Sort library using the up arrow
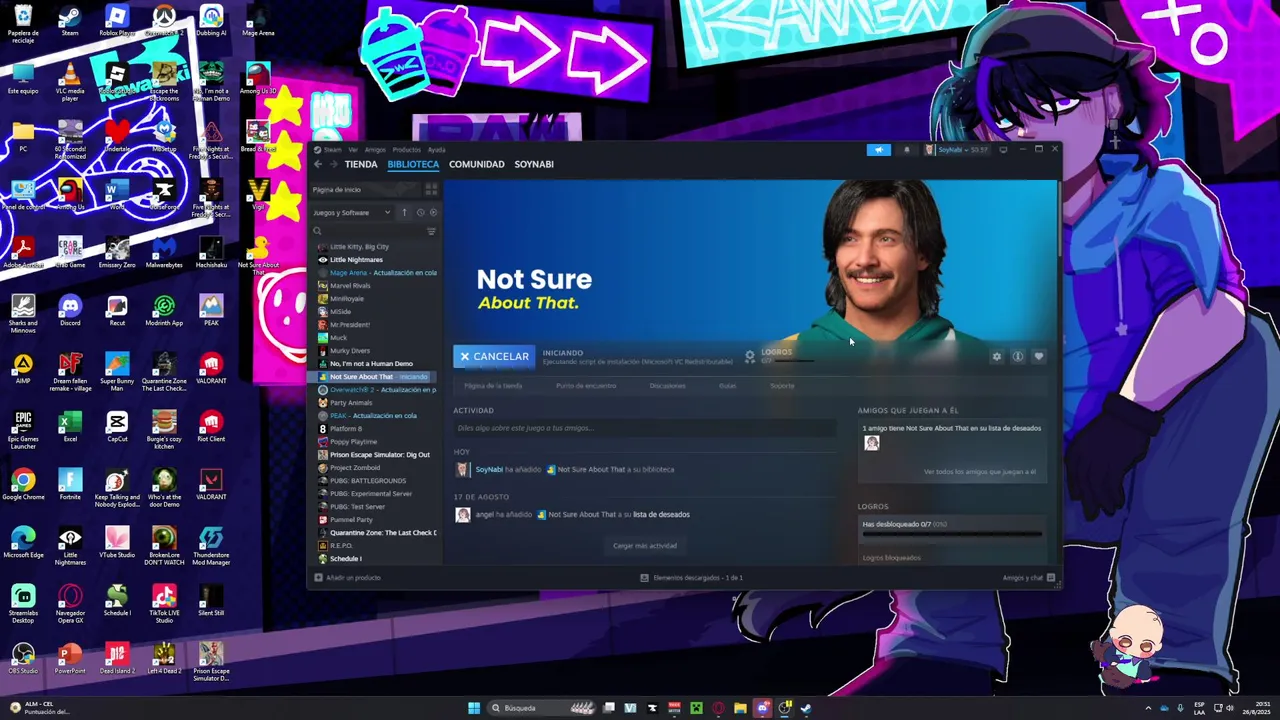 coord(404,212)
